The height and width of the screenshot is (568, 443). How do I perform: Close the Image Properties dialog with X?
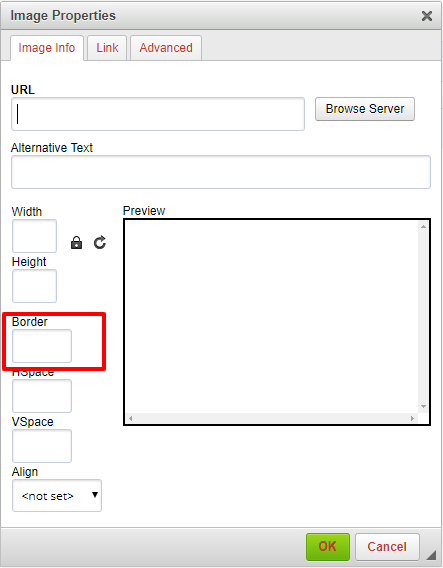click(427, 16)
